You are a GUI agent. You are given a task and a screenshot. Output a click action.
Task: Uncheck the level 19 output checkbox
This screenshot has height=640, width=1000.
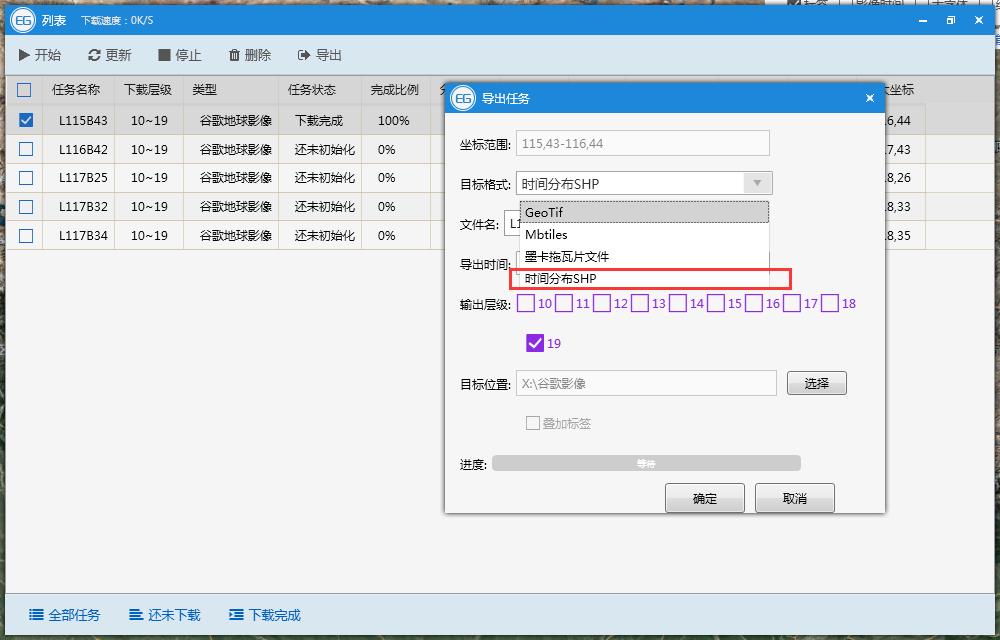coord(534,343)
